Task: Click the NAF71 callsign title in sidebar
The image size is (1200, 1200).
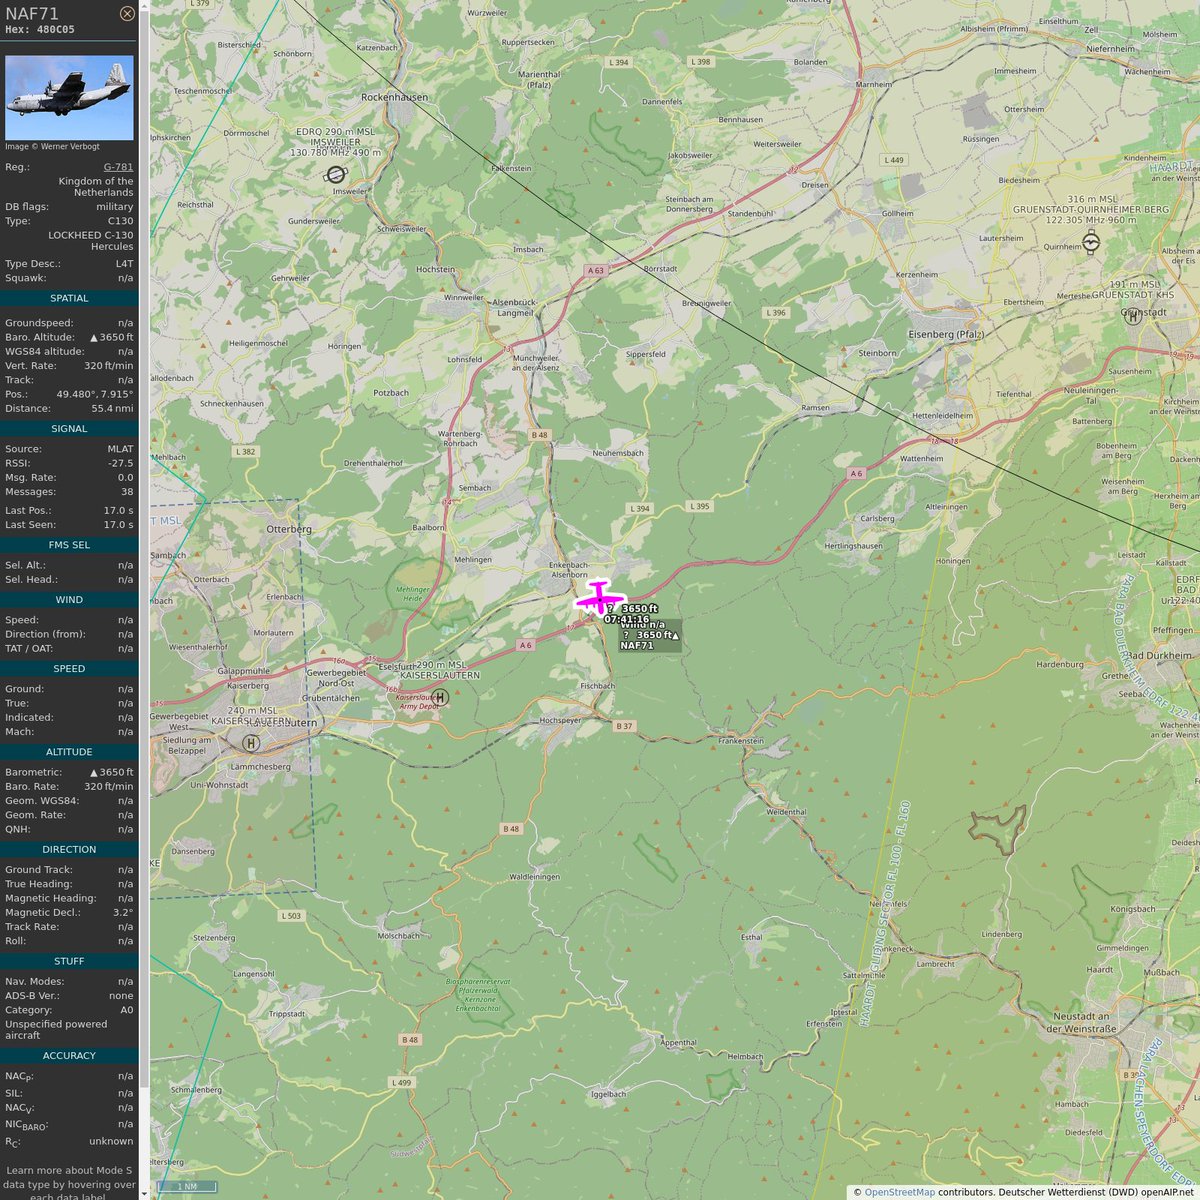Action: point(32,13)
